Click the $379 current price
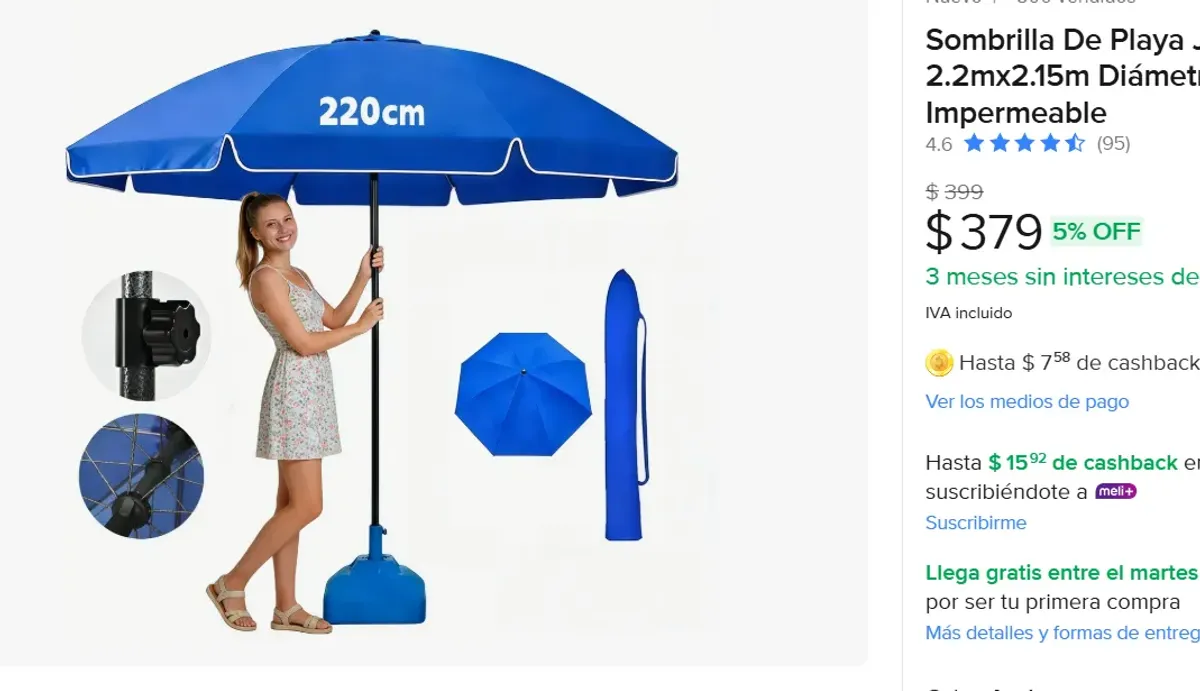Viewport: 1200px width, 691px height. click(x=984, y=232)
